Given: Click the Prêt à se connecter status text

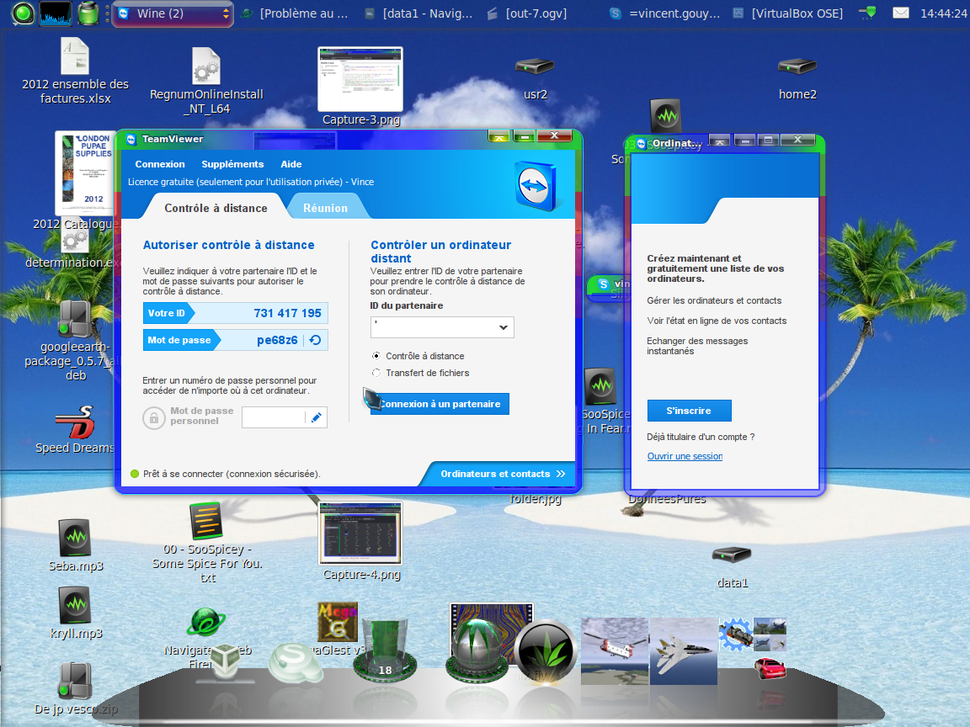Looking at the screenshot, I should pos(232,474).
